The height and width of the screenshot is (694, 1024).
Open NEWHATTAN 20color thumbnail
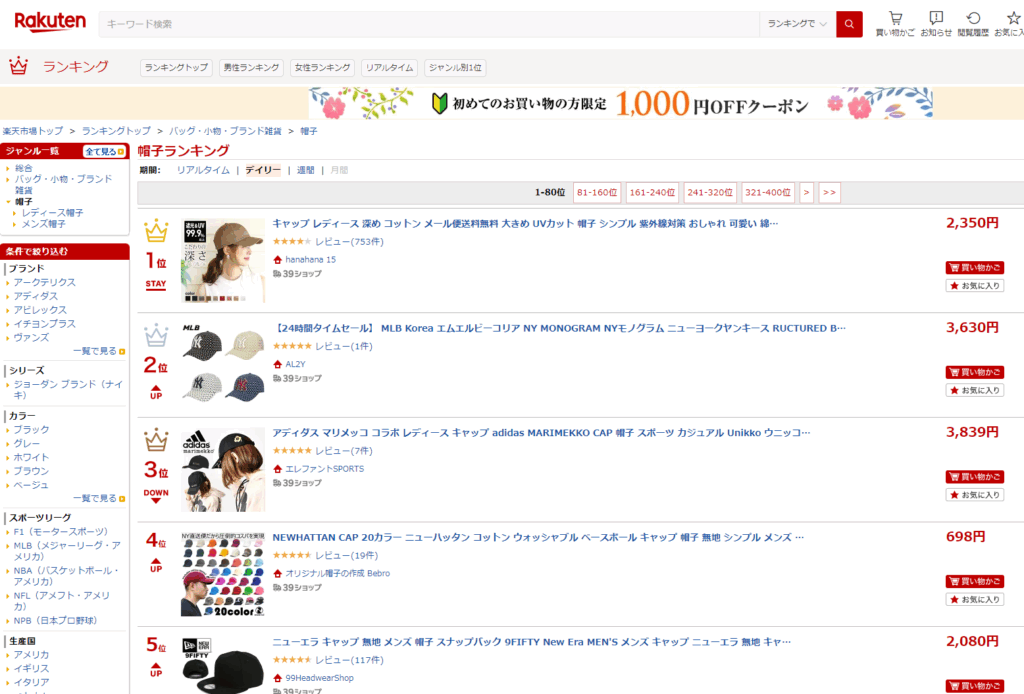pos(223,574)
